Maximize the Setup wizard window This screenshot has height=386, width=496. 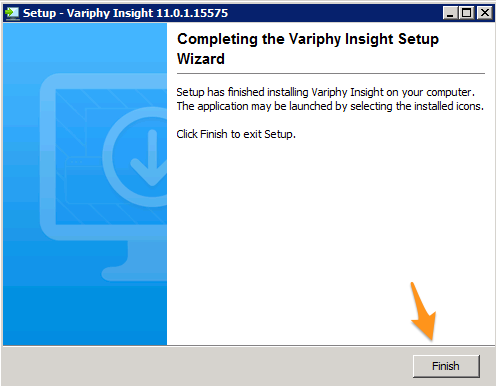tap(467, 13)
